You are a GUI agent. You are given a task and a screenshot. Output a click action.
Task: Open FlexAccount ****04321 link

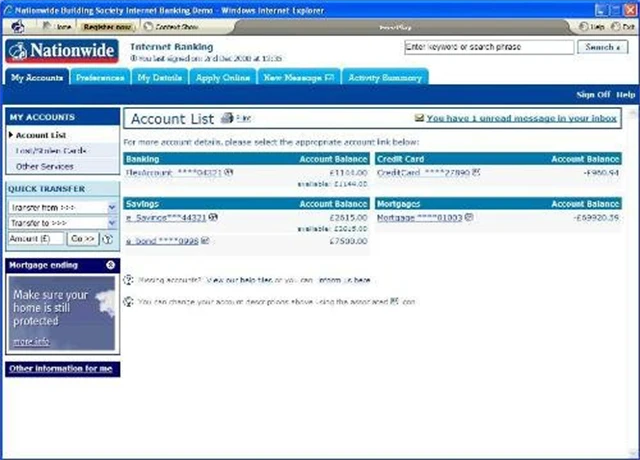tap(174, 173)
